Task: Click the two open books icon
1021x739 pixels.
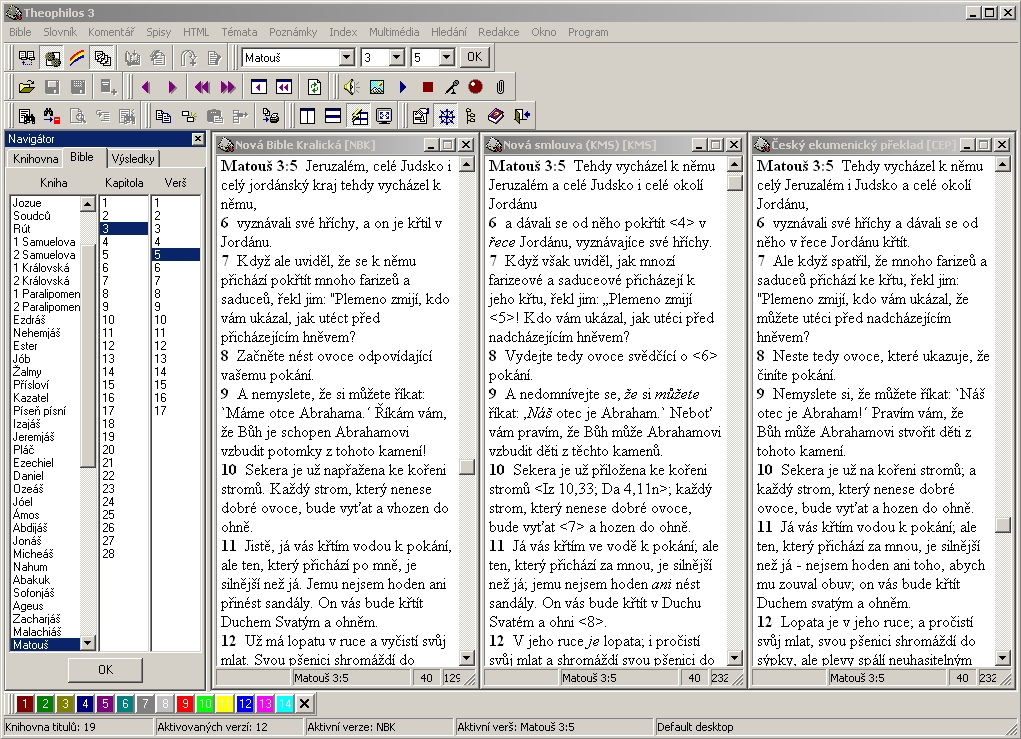Action: [x=27, y=58]
